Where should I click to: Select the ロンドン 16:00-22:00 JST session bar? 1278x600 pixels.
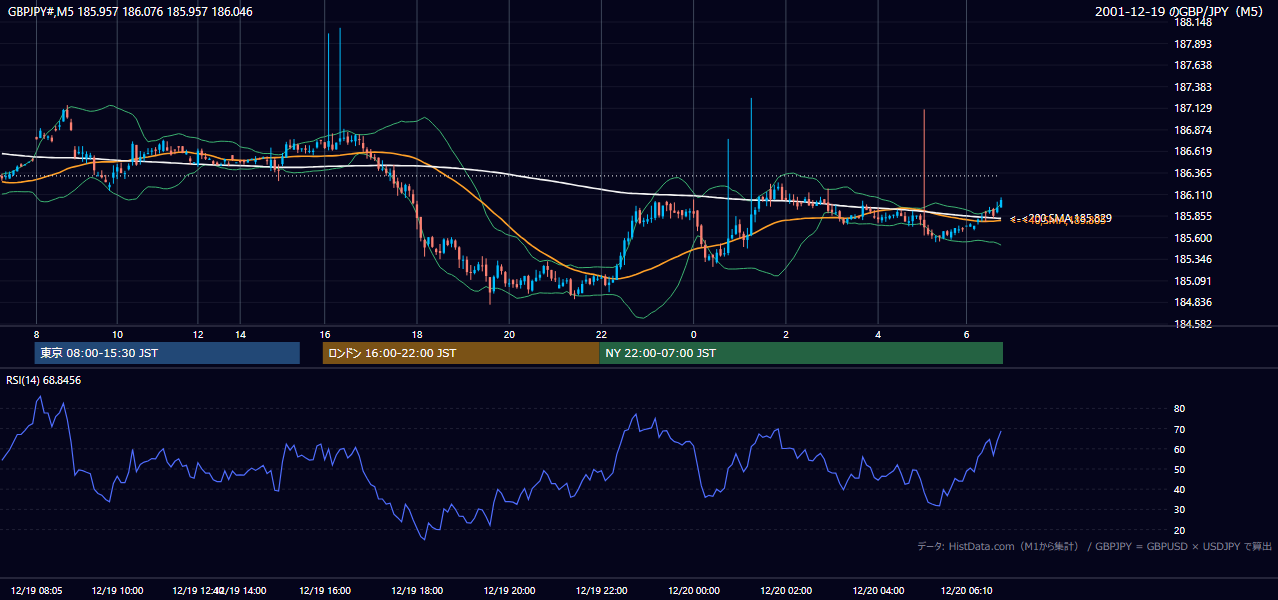tap(461, 353)
